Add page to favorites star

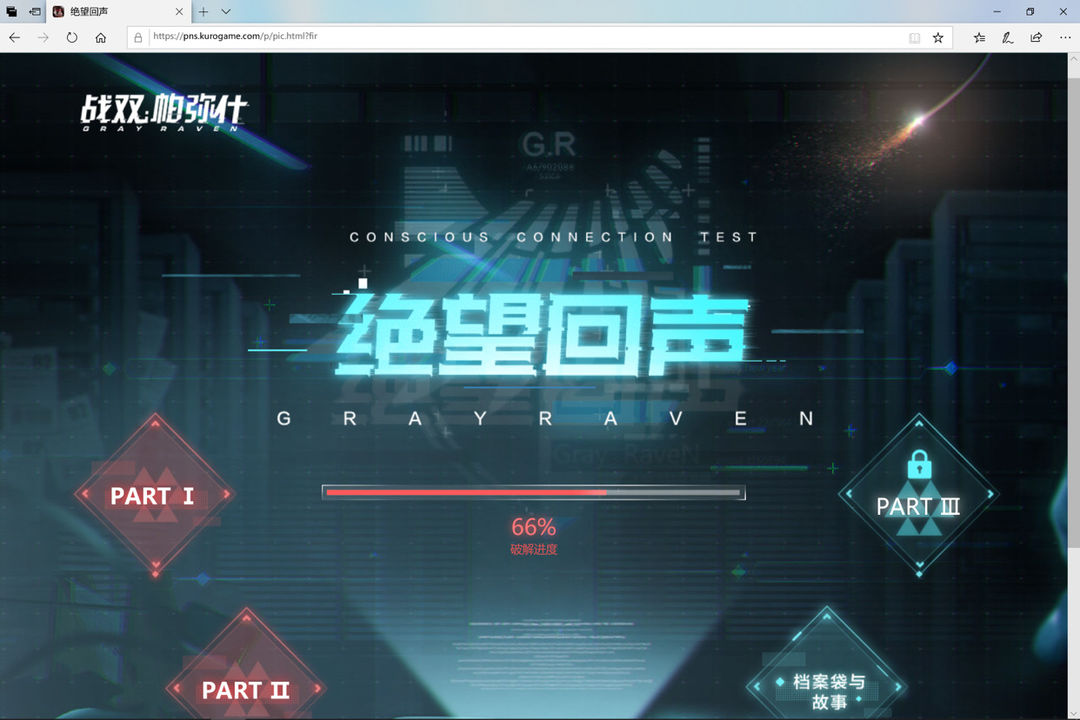[937, 38]
